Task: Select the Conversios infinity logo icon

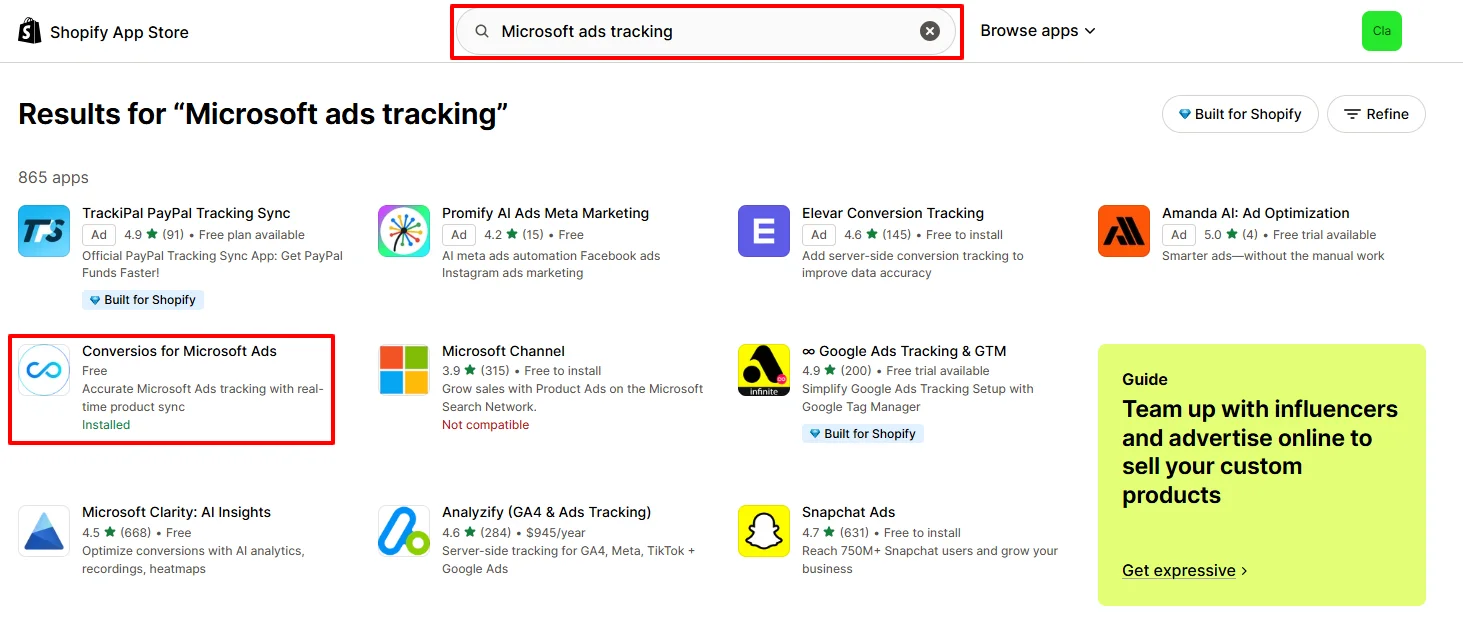Action: click(x=43, y=369)
